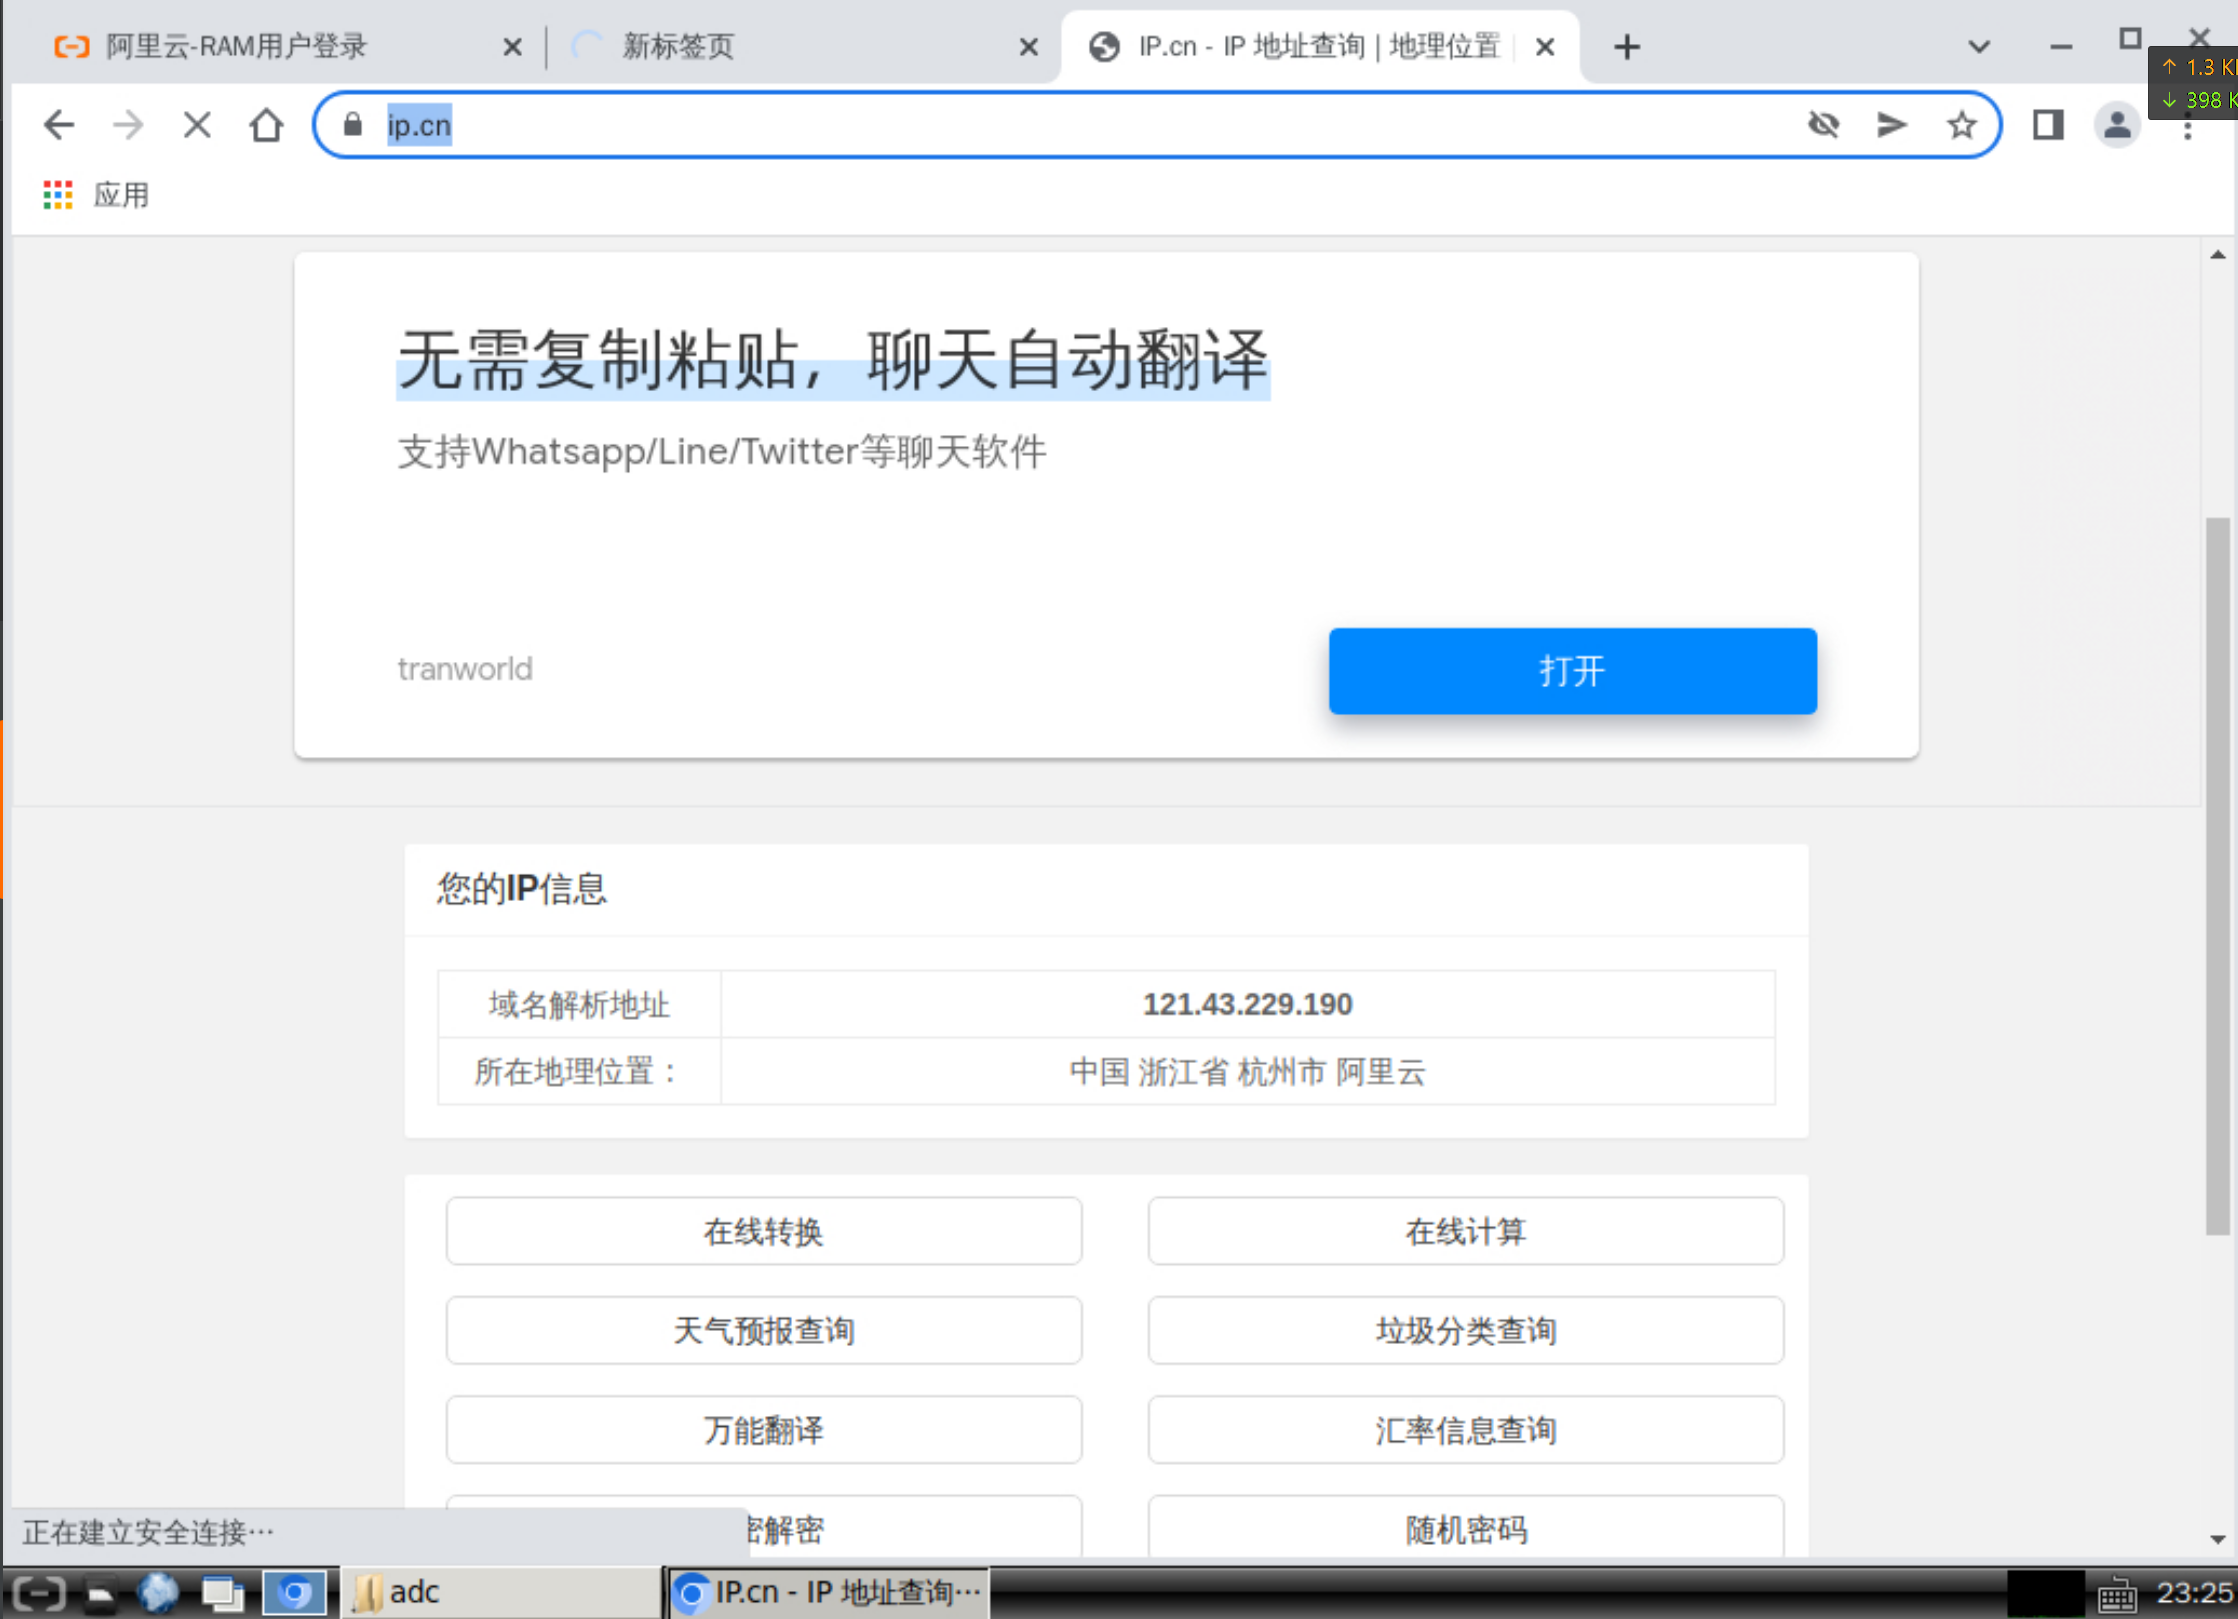
Task: Go back to previous page
Action: click(x=59, y=125)
